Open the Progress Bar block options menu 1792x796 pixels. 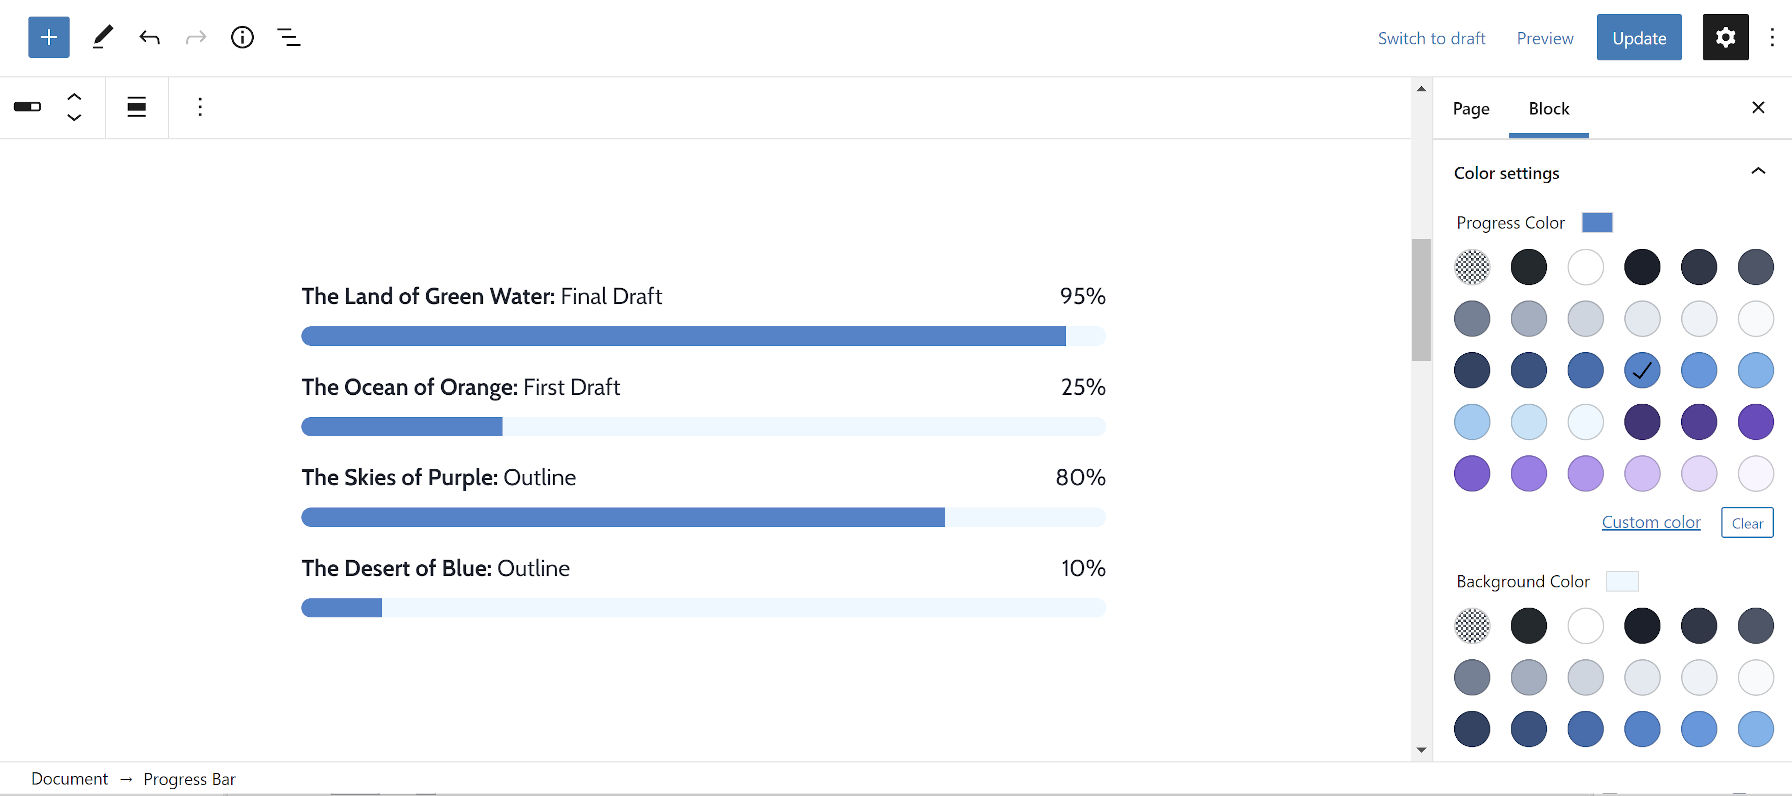200,107
